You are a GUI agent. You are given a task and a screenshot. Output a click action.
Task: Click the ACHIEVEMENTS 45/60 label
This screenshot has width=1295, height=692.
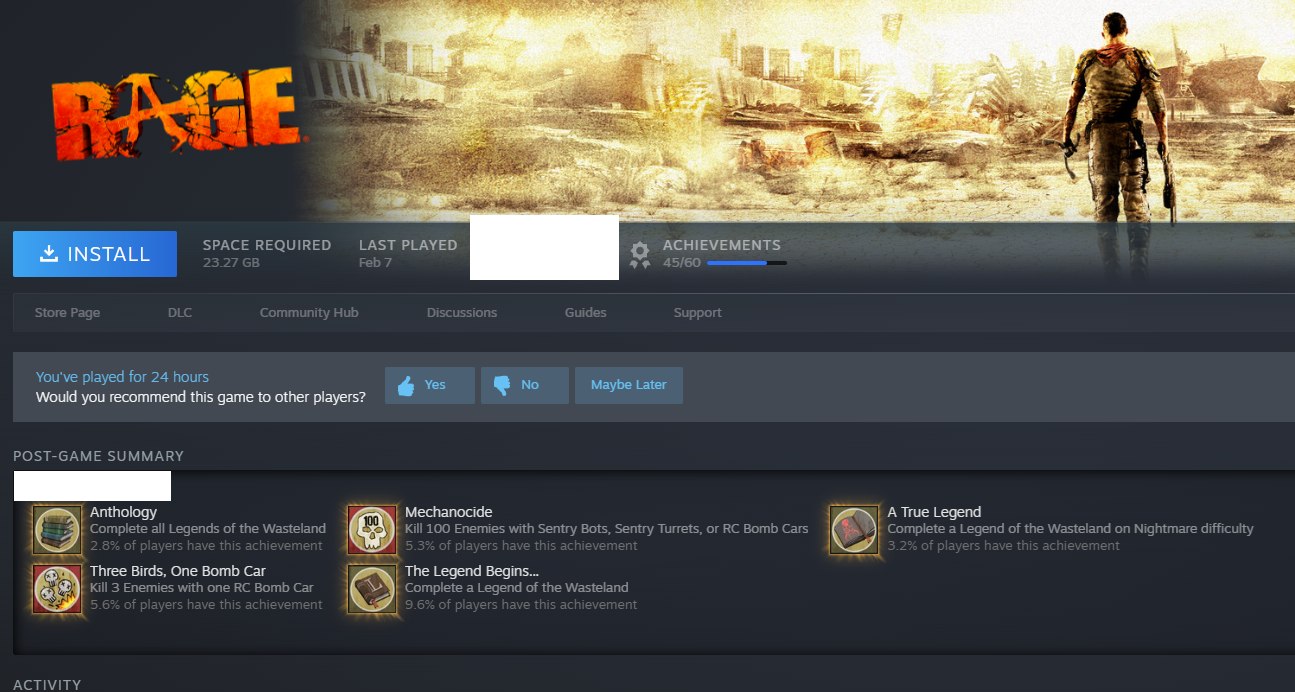tap(722, 254)
